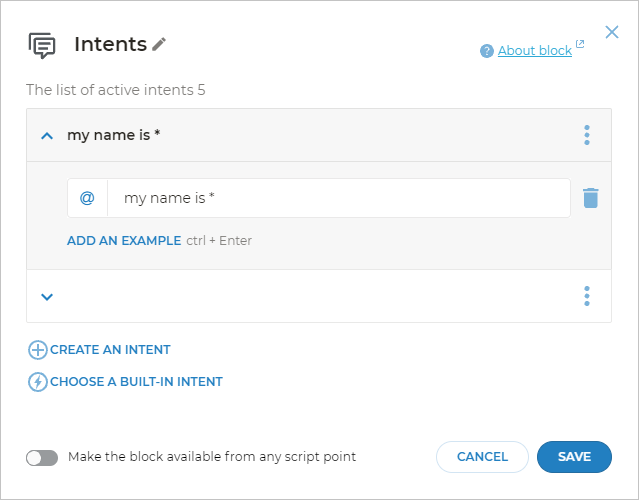The height and width of the screenshot is (500, 639).
Task: Expand the second unnamed intent
Action: 47,296
